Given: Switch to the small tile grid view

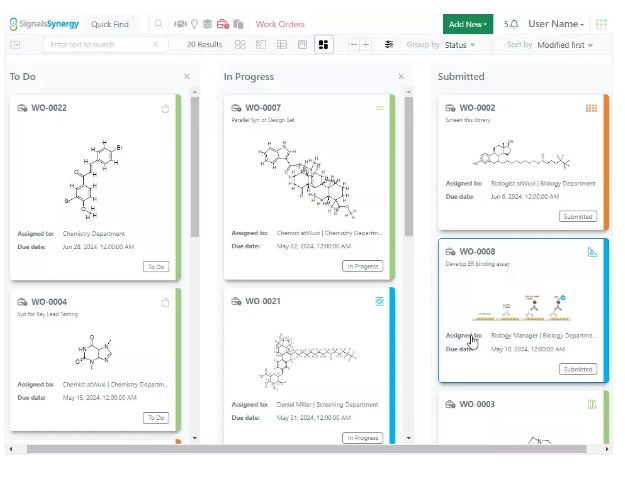Looking at the screenshot, I should coord(240,45).
